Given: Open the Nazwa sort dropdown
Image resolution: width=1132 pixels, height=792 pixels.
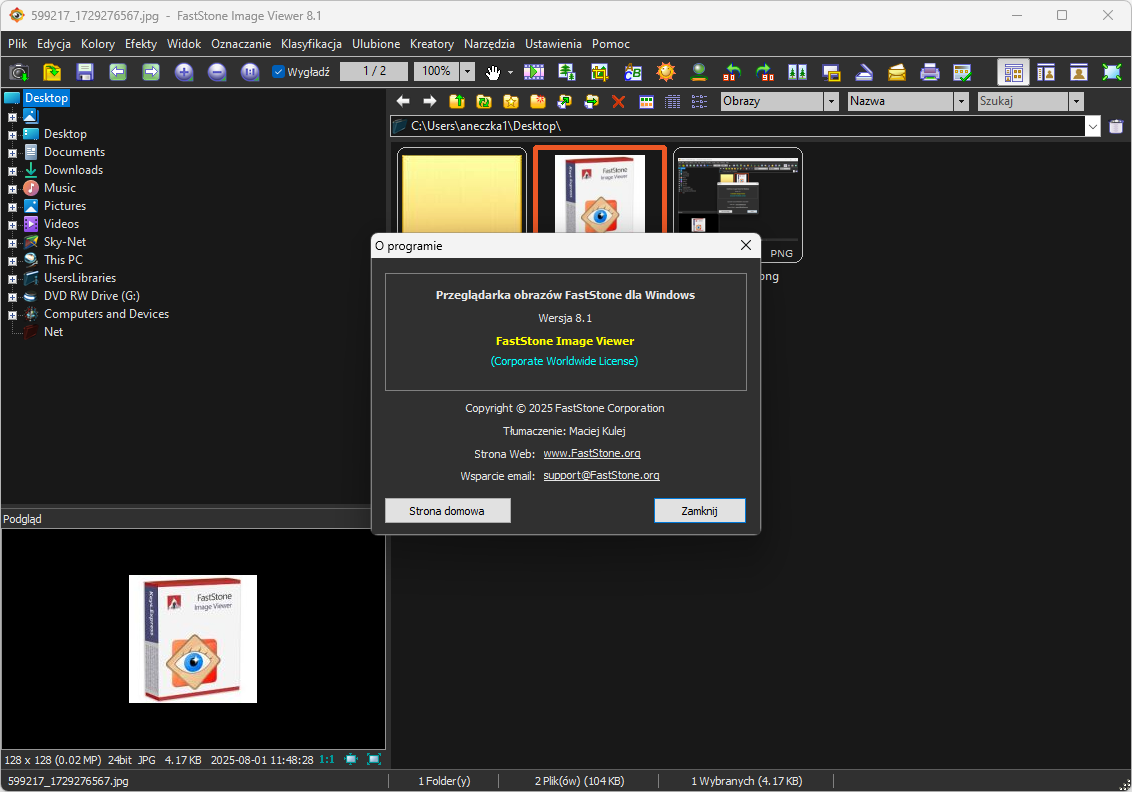Looking at the screenshot, I should coord(961,101).
